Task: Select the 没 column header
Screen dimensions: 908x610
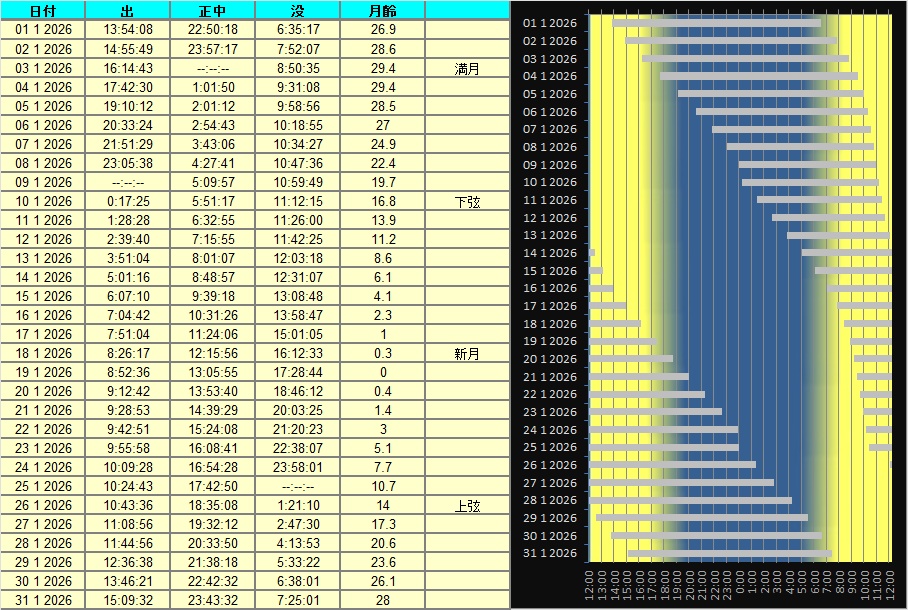Action: (298, 11)
